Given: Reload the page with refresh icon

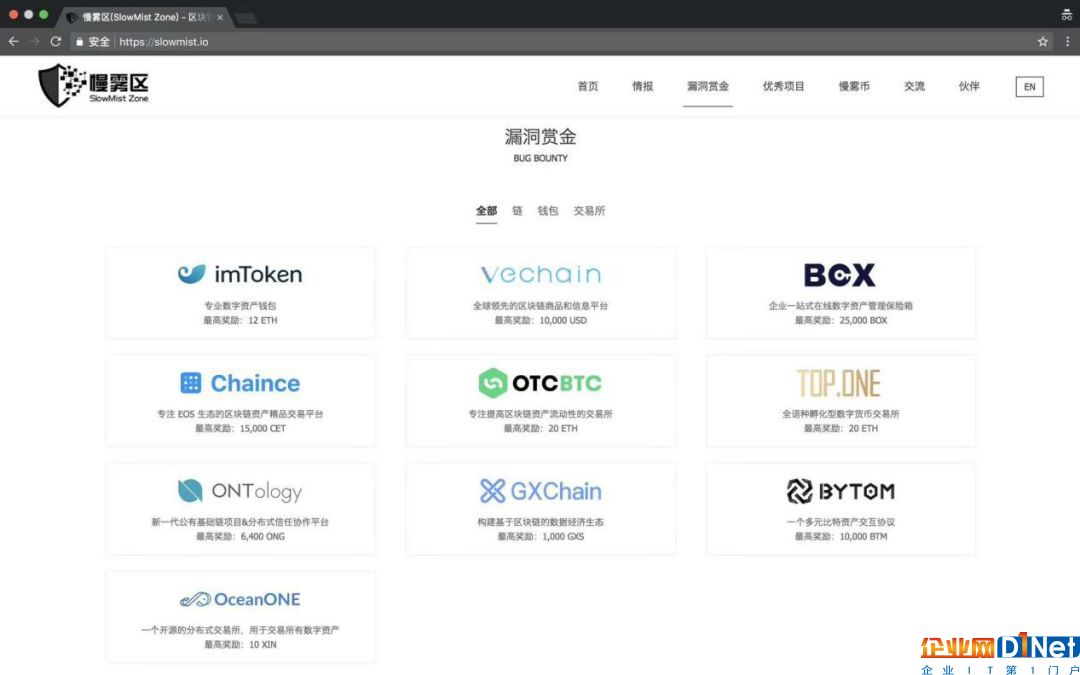Looking at the screenshot, I should coord(56,41).
